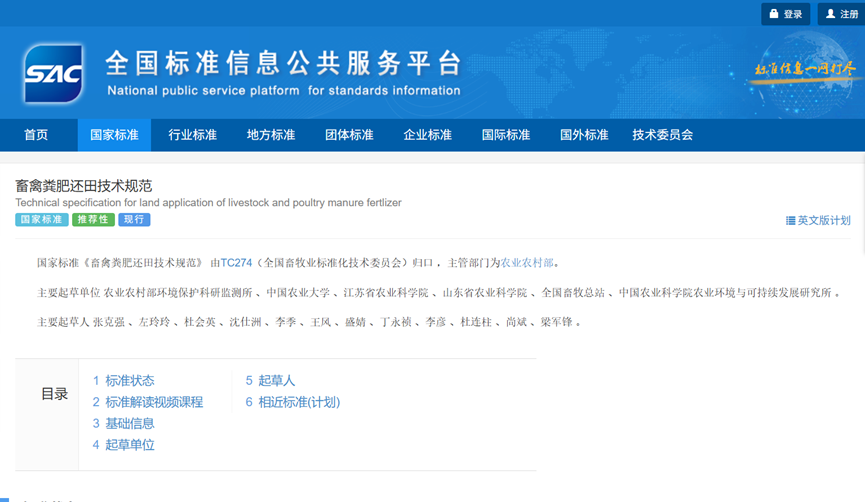865x502 pixels.
Task: Jump to 1 标准状态 section
Action: (124, 380)
